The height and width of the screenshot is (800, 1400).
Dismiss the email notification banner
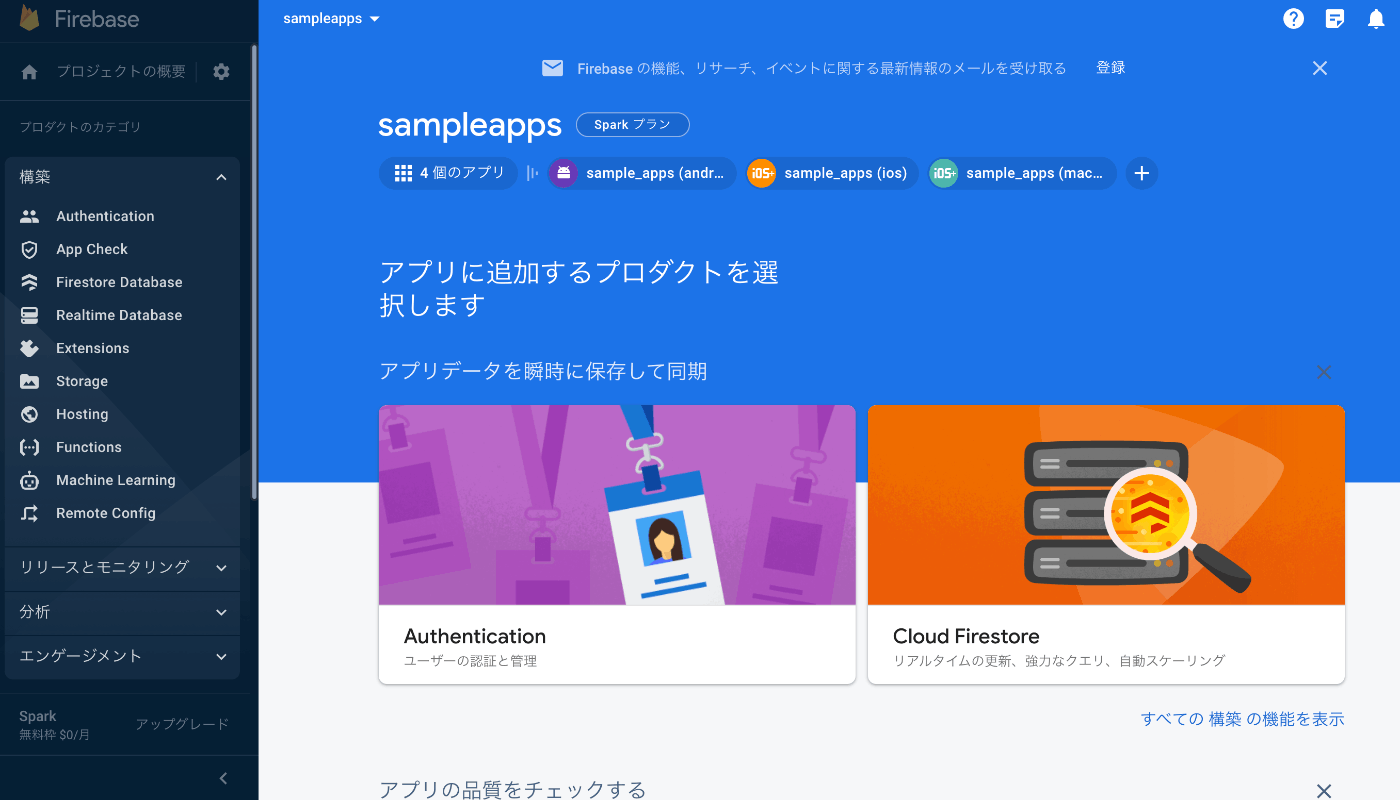1320,68
